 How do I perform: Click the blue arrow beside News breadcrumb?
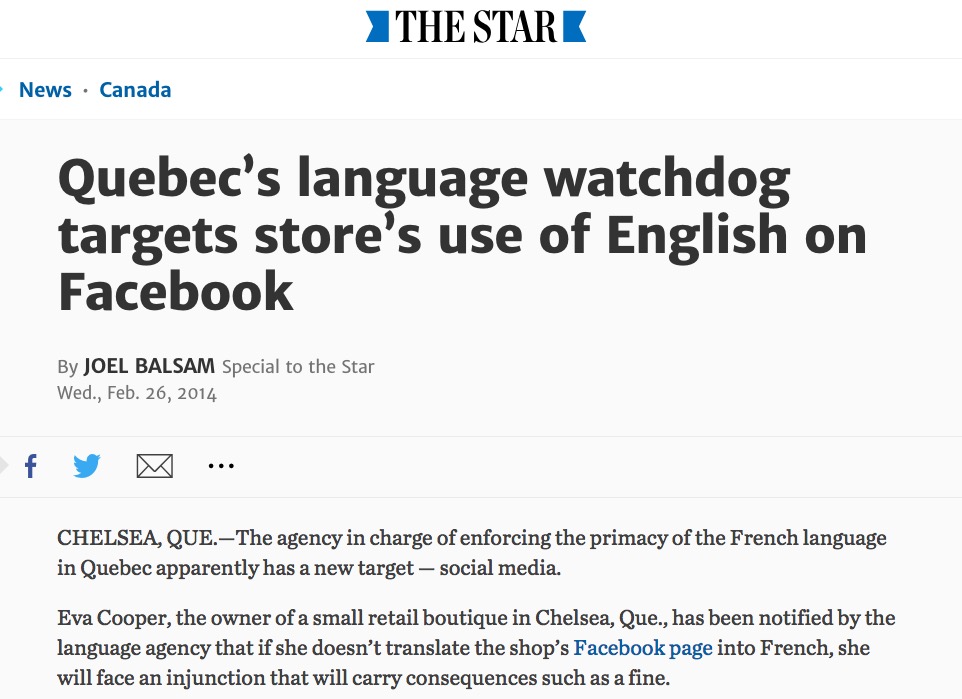3,89
